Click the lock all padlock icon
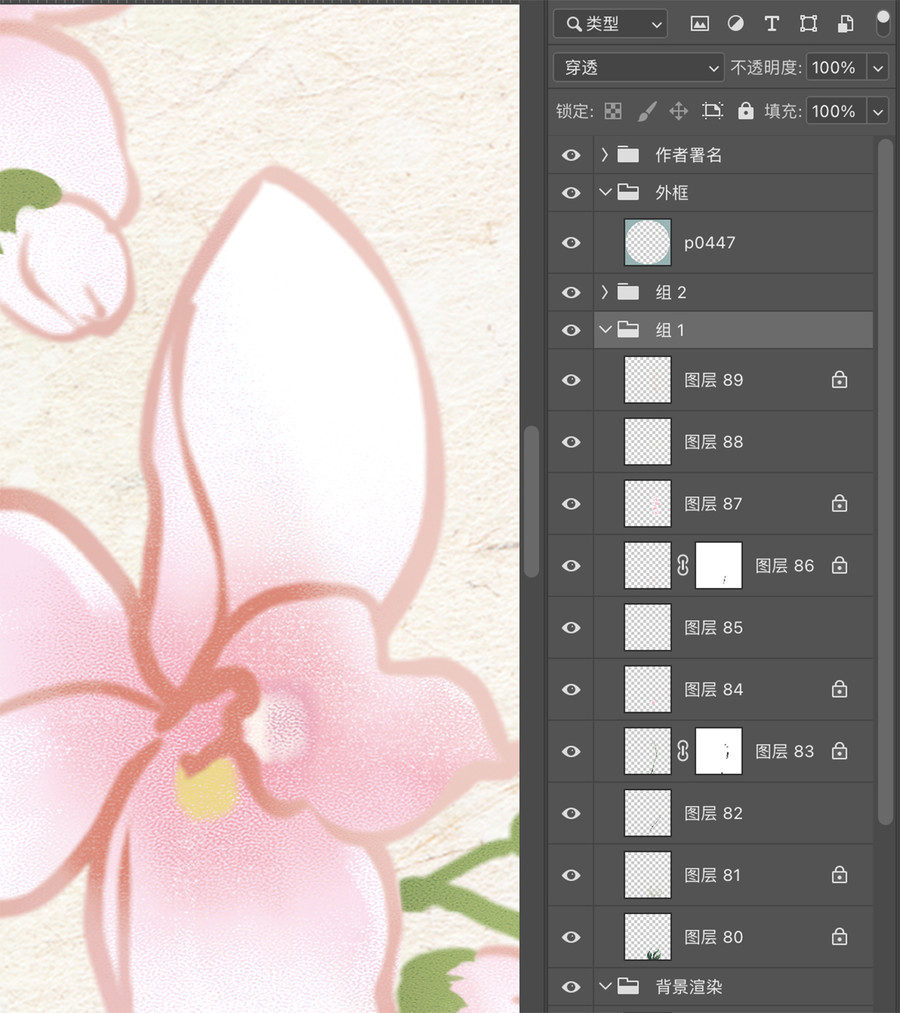The height and width of the screenshot is (1013, 900). click(746, 111)
